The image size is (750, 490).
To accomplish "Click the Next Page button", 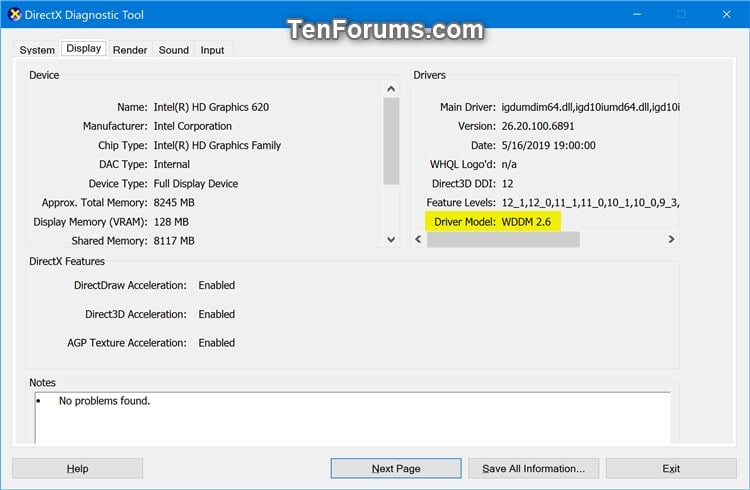I will pos(396,468).
